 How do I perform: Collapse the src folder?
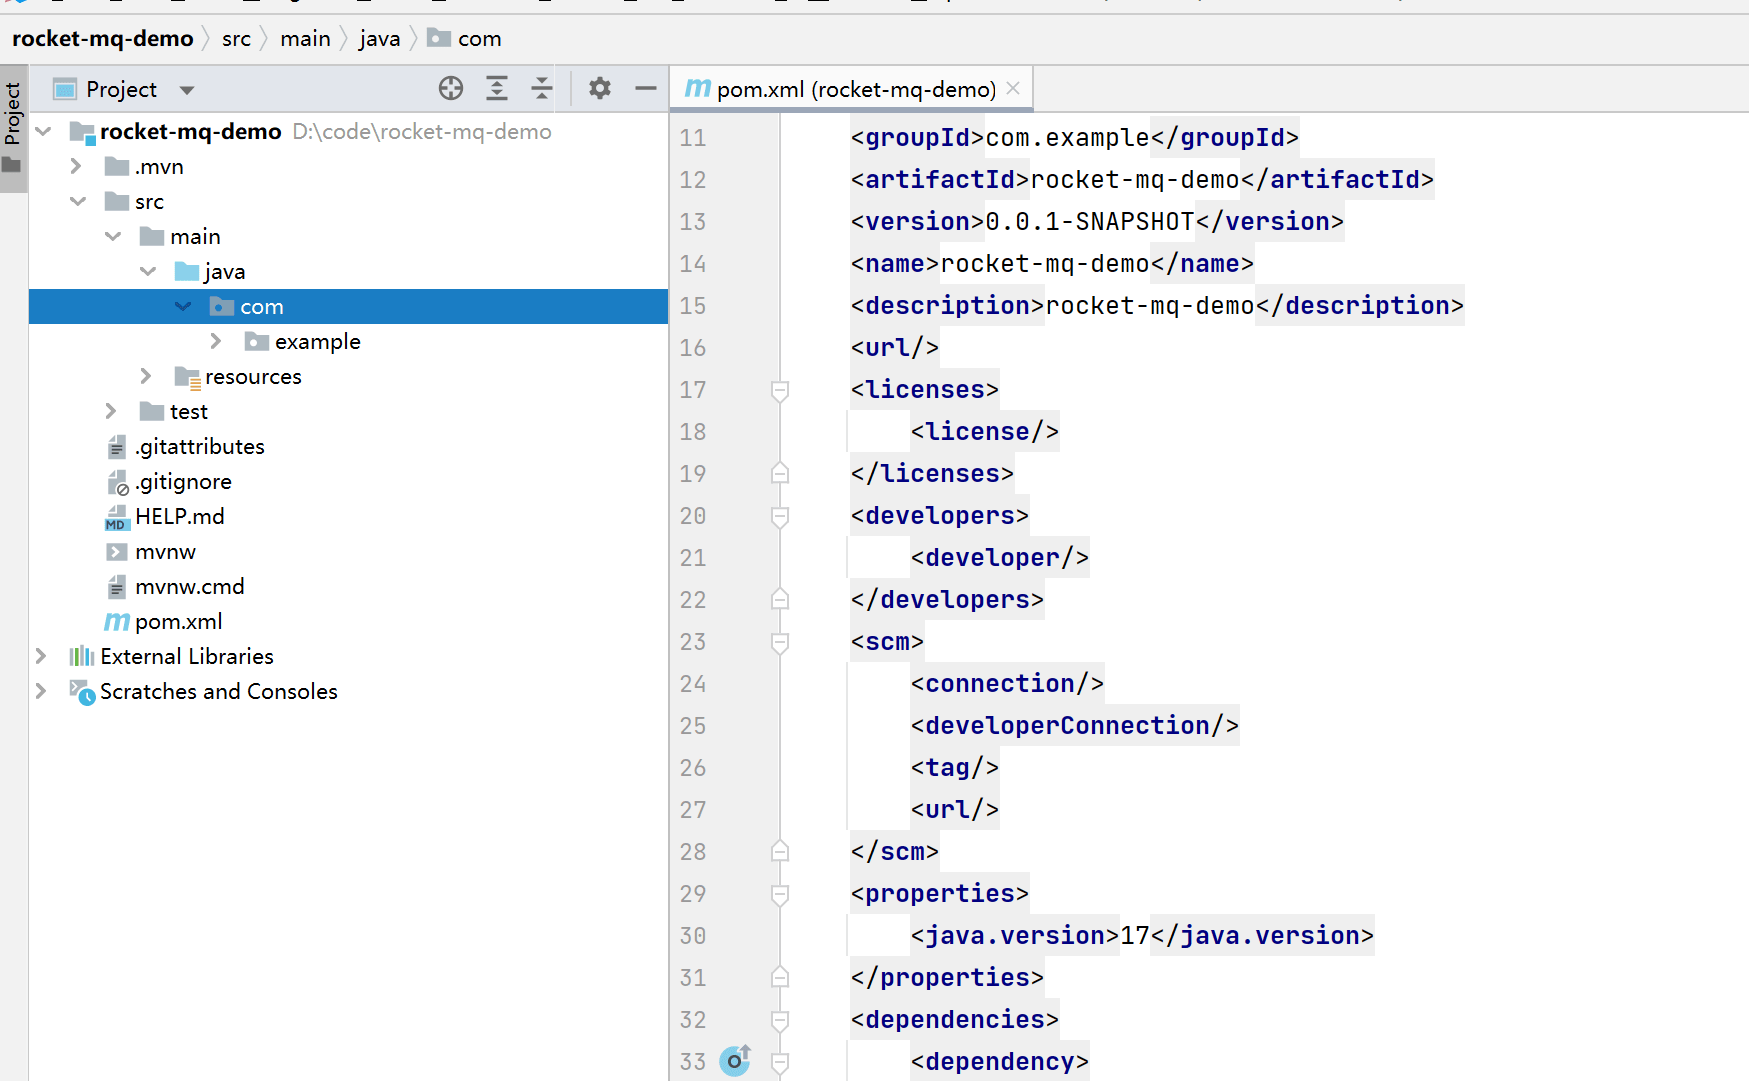click(x=78, y=201)
